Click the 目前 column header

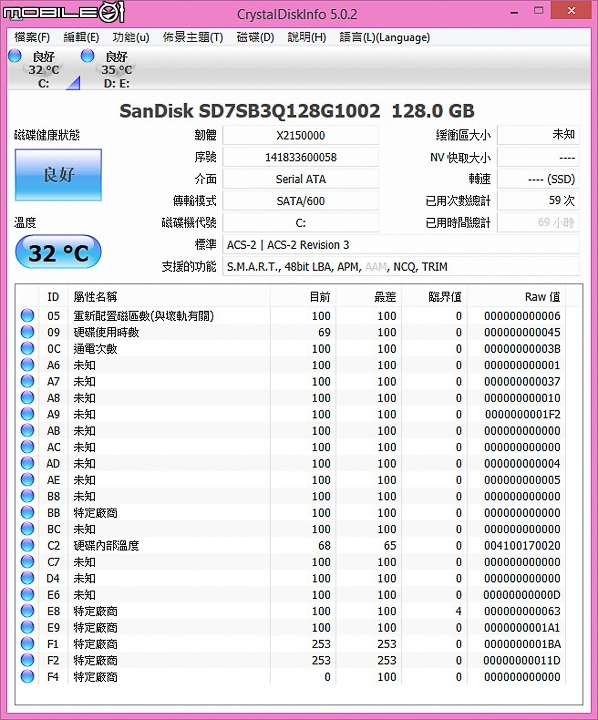[303, 297]
